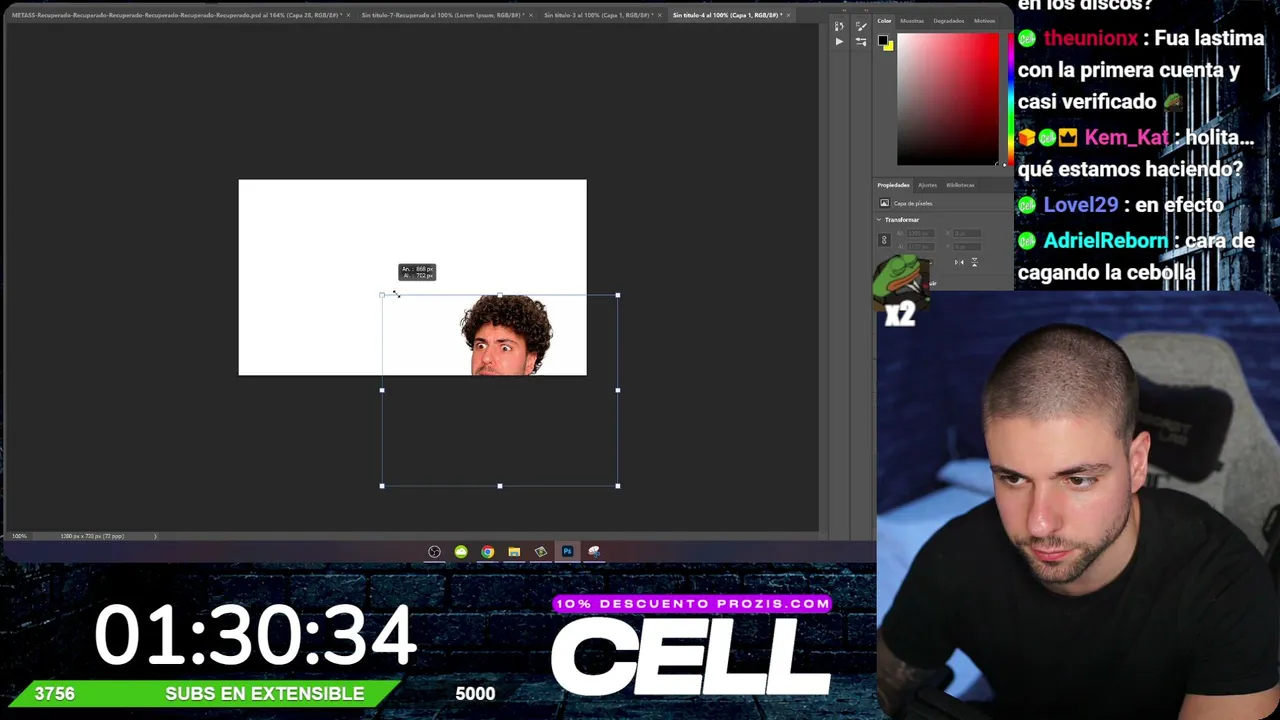Close the METASS-Recuperado document tab
Image resolution: width=1280 pixels, height=720 pixels.
(349, 15)
